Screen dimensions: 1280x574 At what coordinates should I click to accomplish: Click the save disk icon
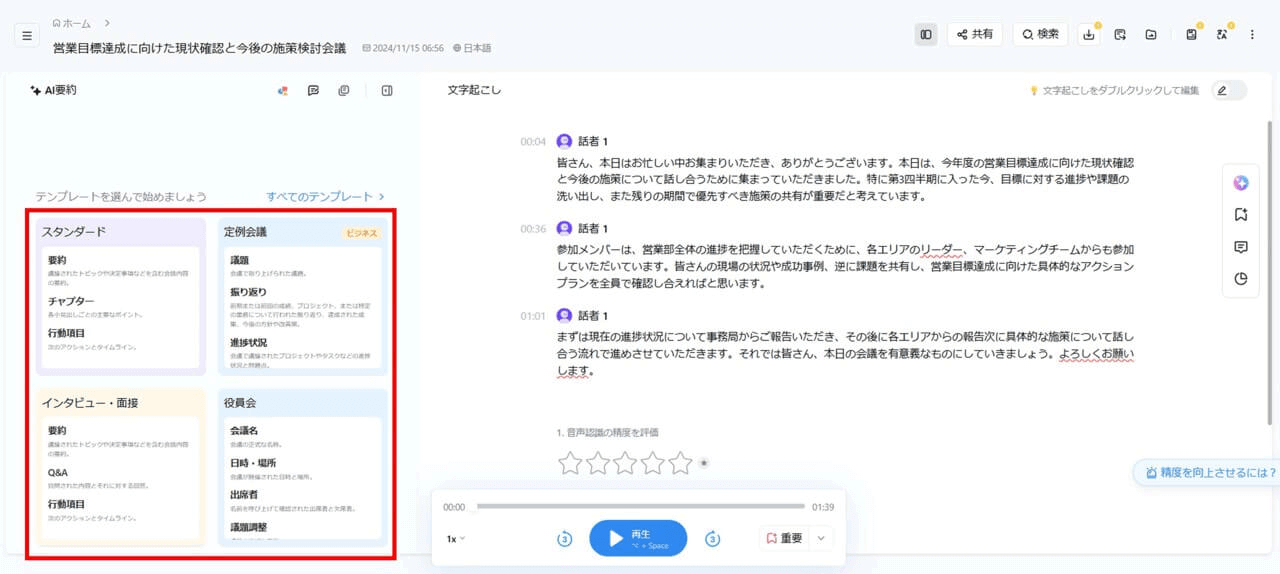click(1191, 34)
